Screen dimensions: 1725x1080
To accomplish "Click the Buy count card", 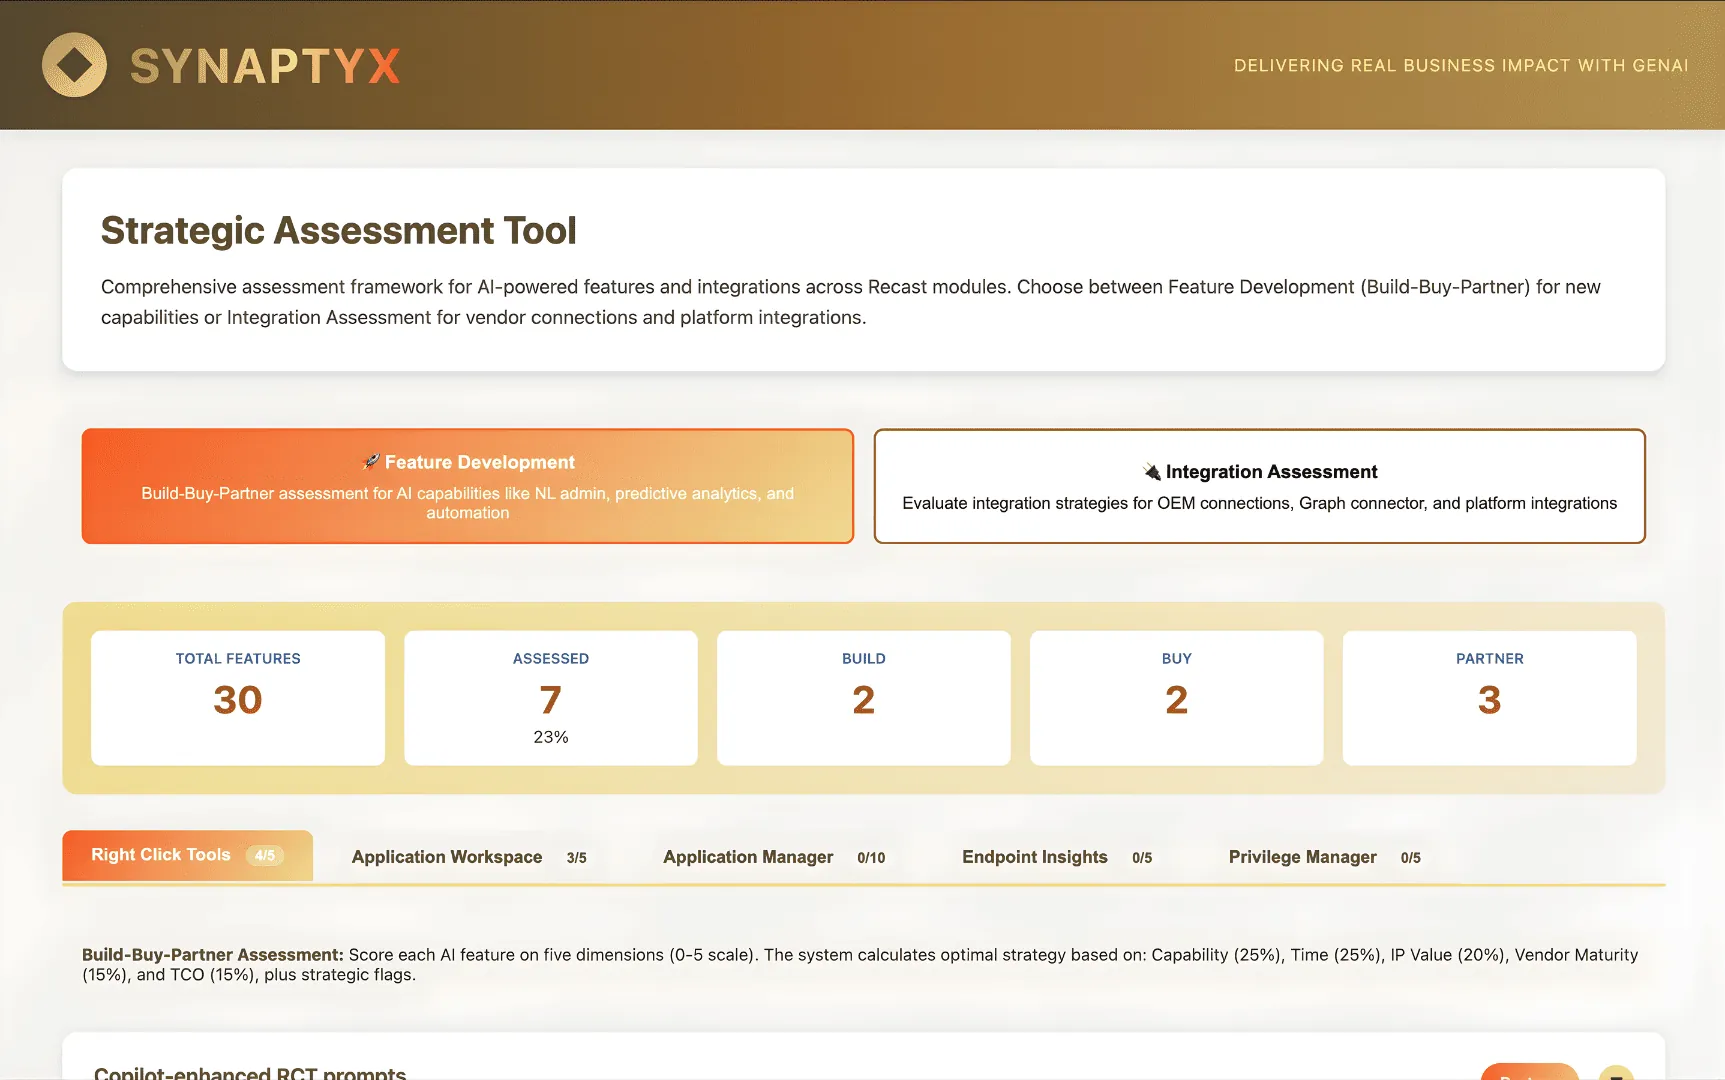I will pos(1176,697).
